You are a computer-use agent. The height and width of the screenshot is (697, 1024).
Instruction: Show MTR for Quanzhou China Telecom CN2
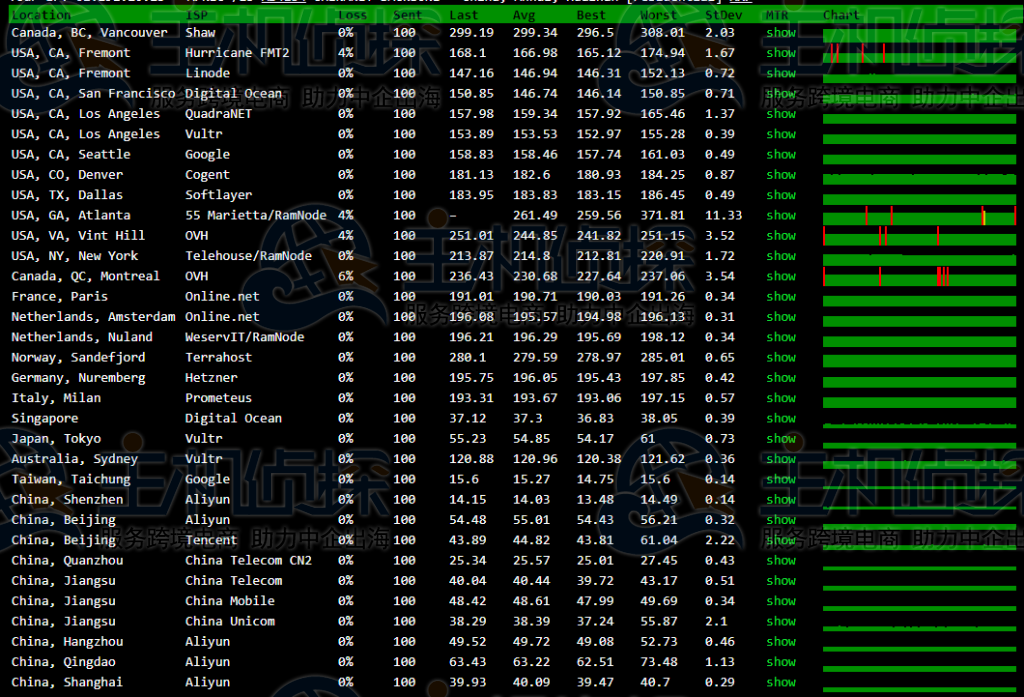pos(781,561)
